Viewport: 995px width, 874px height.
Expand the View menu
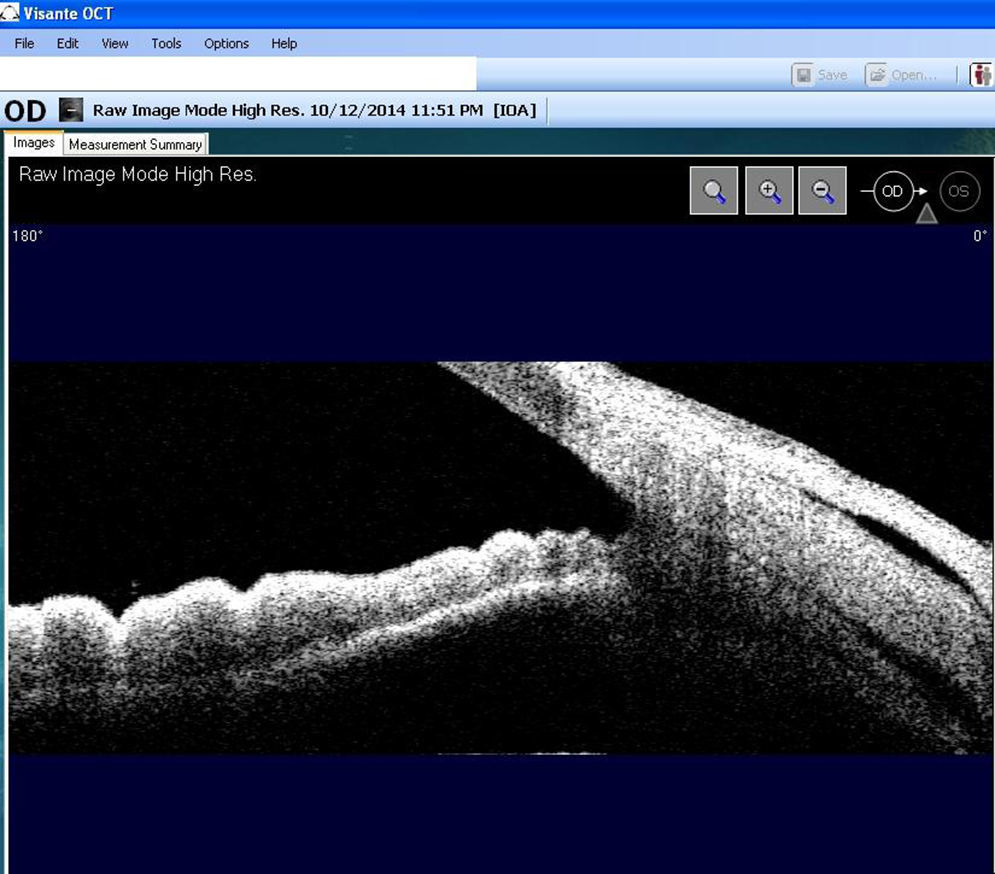coord(115,44)
